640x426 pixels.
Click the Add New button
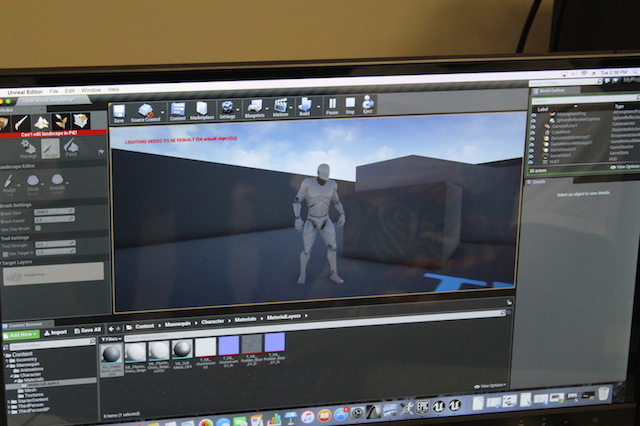[21, 335]
